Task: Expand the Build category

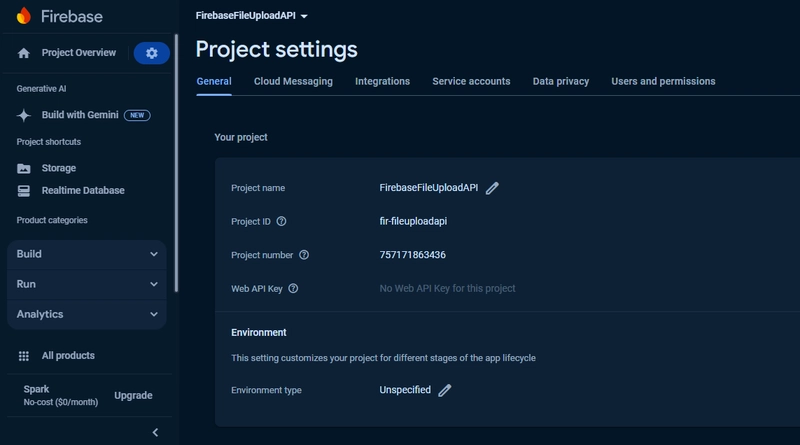Action: pos(87,254)
